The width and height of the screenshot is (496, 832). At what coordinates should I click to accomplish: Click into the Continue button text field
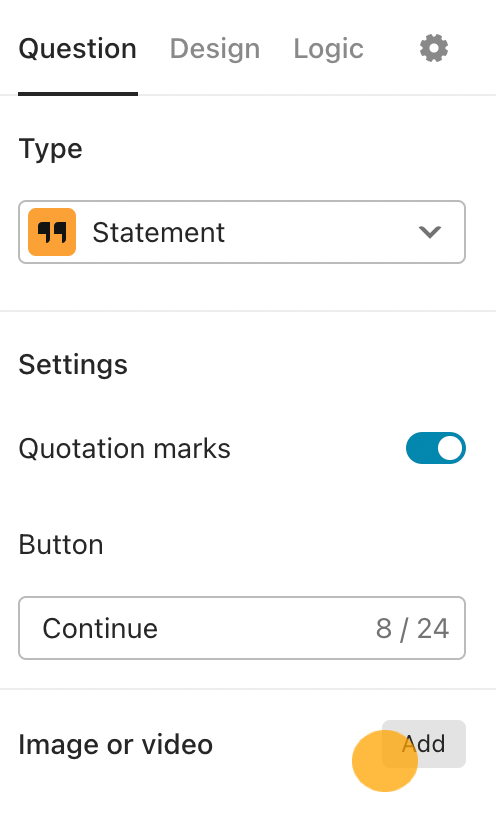242,628
